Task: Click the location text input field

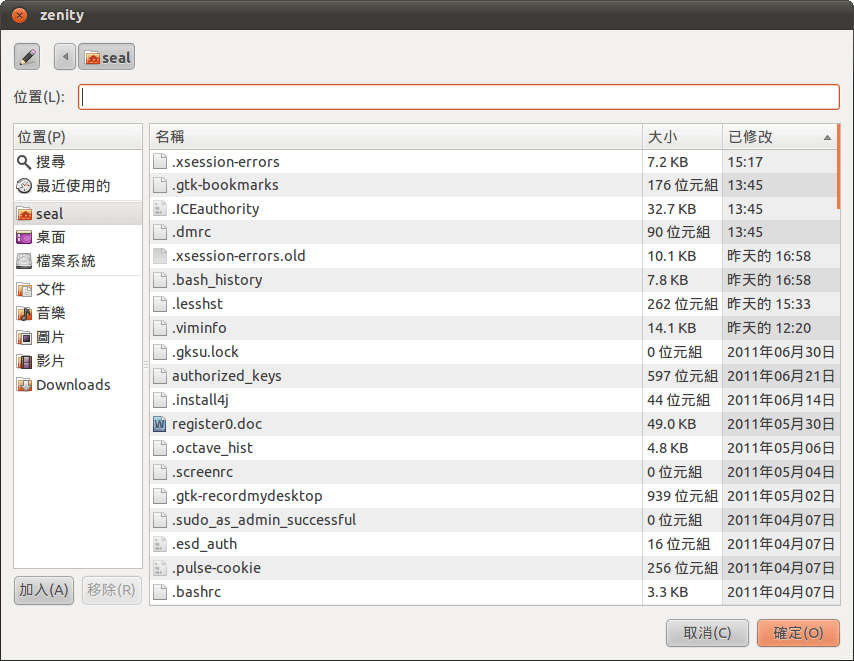Action: [458, 97]
